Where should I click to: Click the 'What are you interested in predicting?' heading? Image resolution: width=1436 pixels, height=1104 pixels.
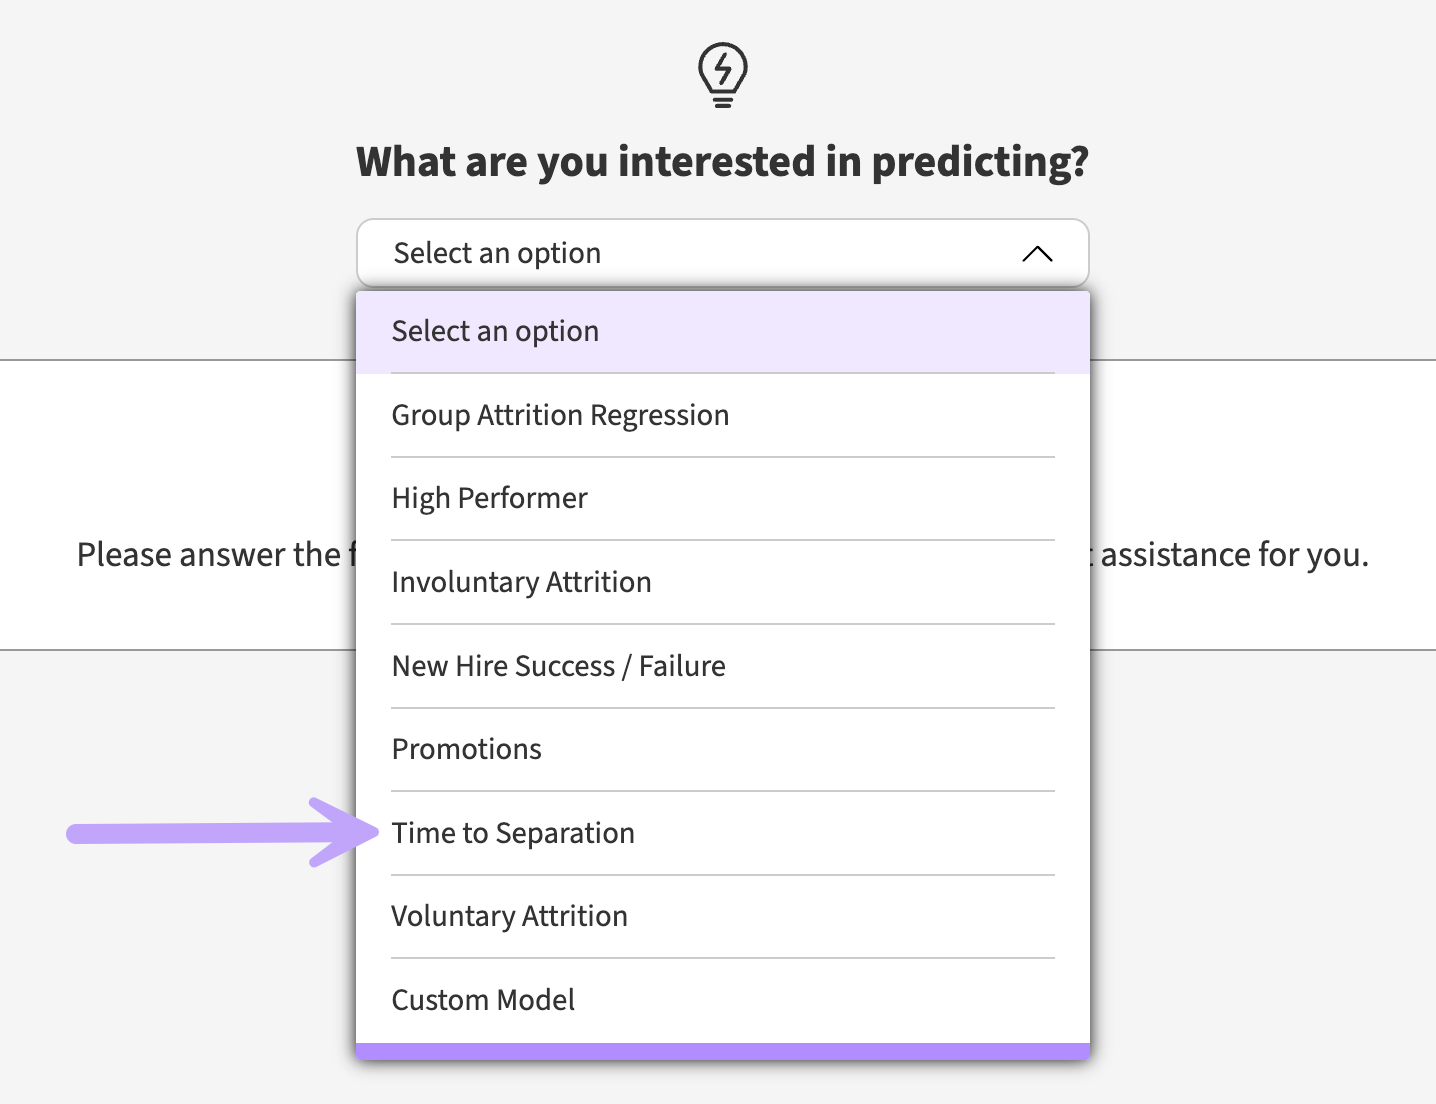point(722,162)
